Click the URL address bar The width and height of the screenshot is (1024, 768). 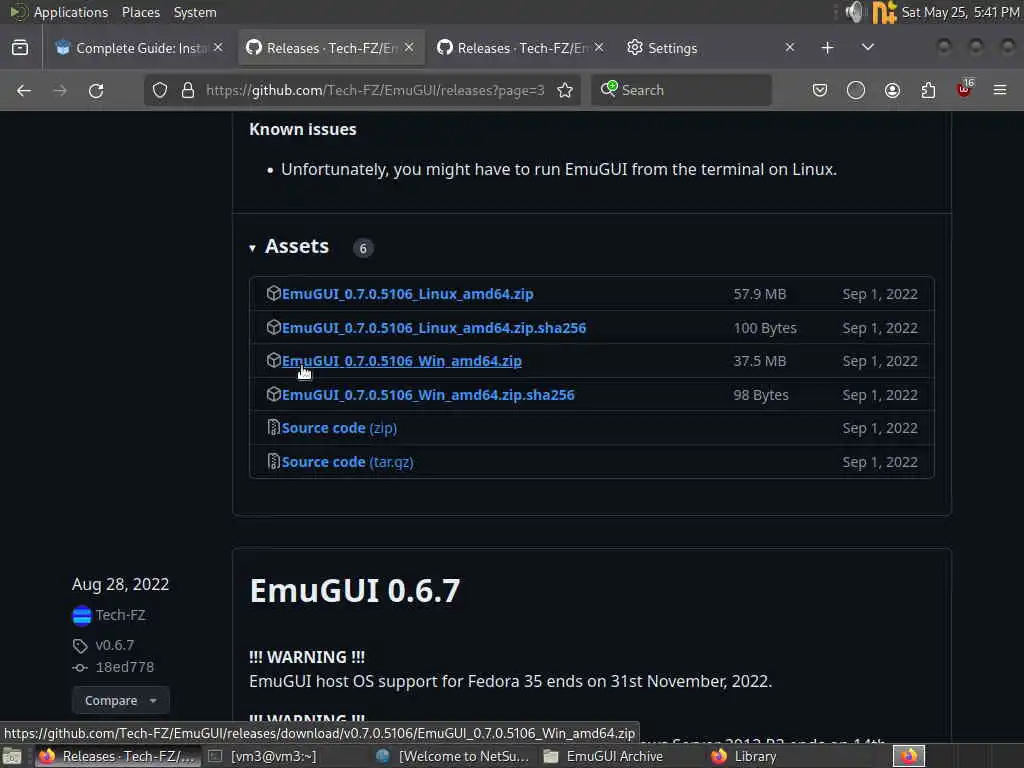tap(374, 90)
